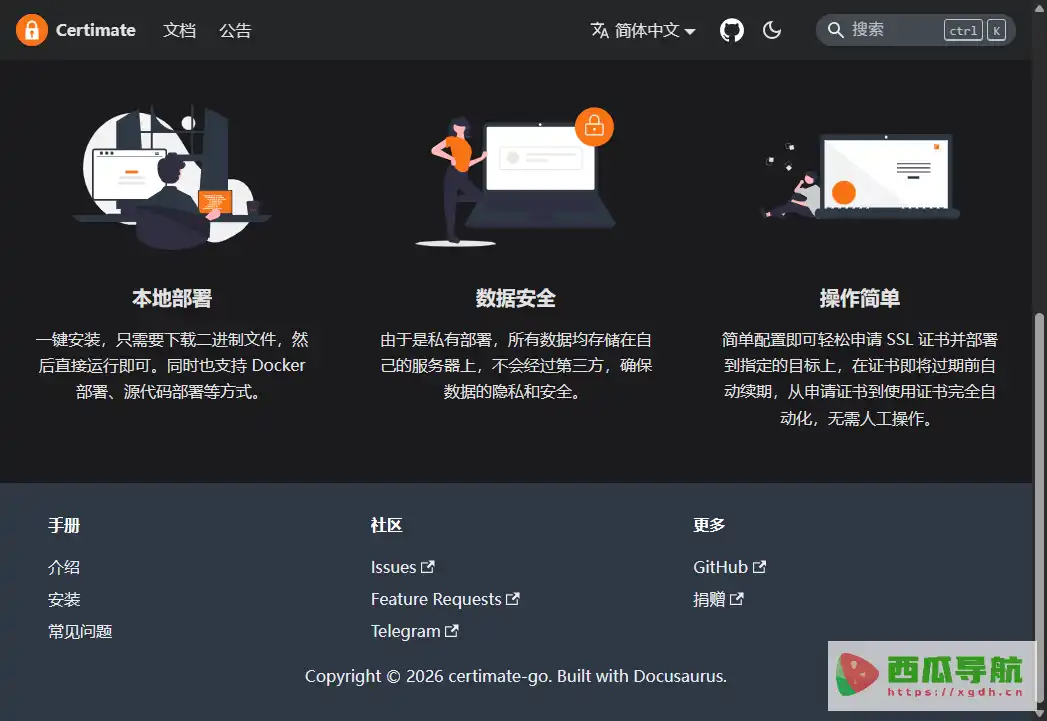Click the 数据安全 heading
1047x721 pixels.
point(515,298)
